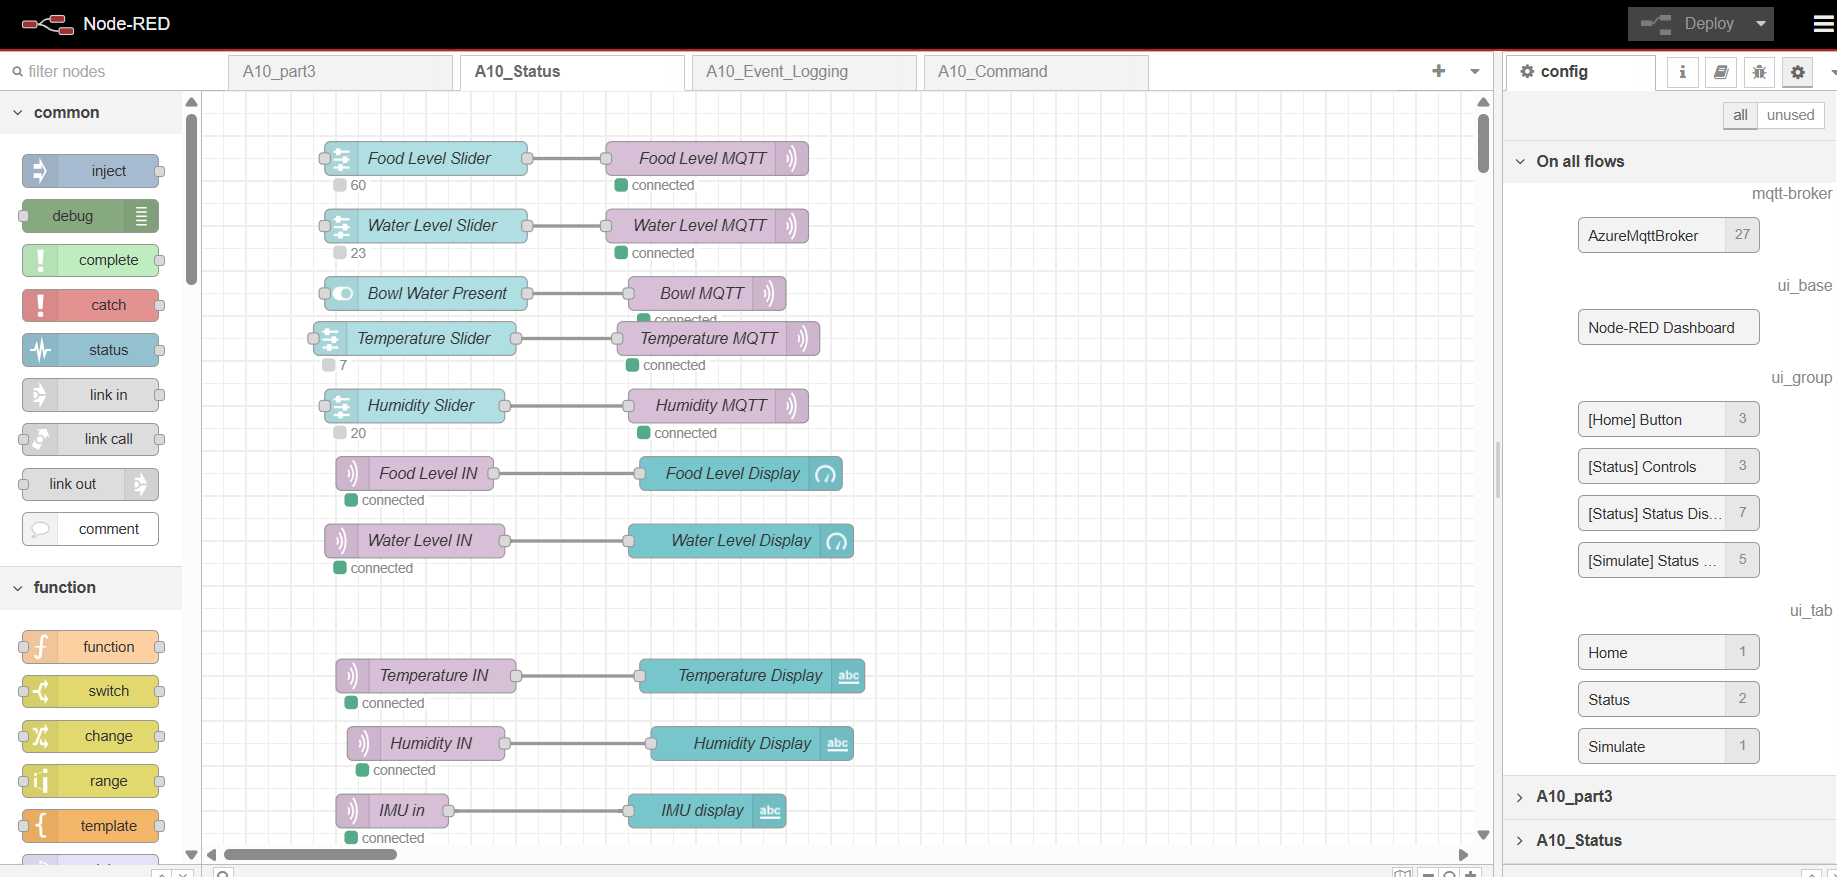Image resolution: width=1837 pixels, height=877 pixels.
Task: Select the Food Level Display gauge node
Action: (x=740, y=474)
